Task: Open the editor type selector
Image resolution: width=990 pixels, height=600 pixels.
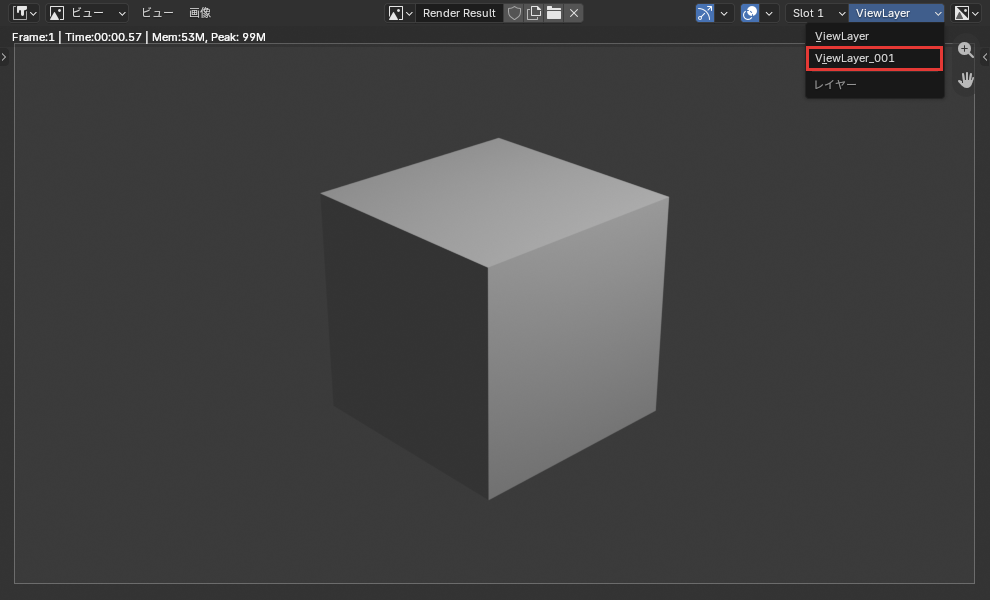Action: (x=25, y=13)
